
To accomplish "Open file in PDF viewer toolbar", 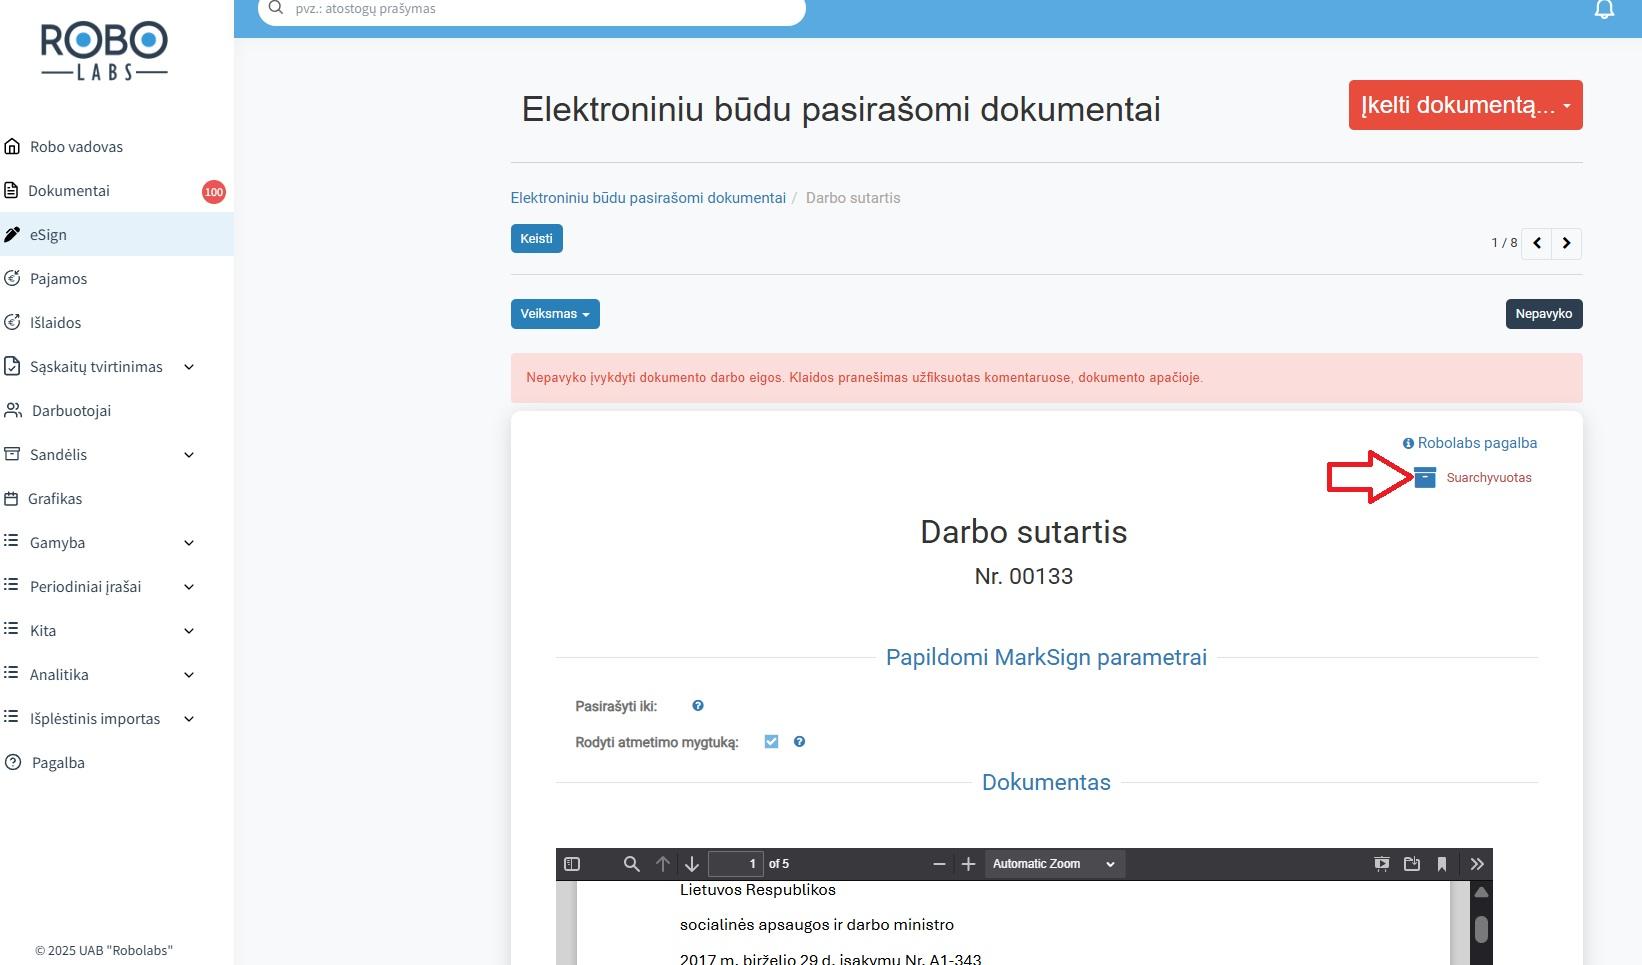I will click(1412, 864).
